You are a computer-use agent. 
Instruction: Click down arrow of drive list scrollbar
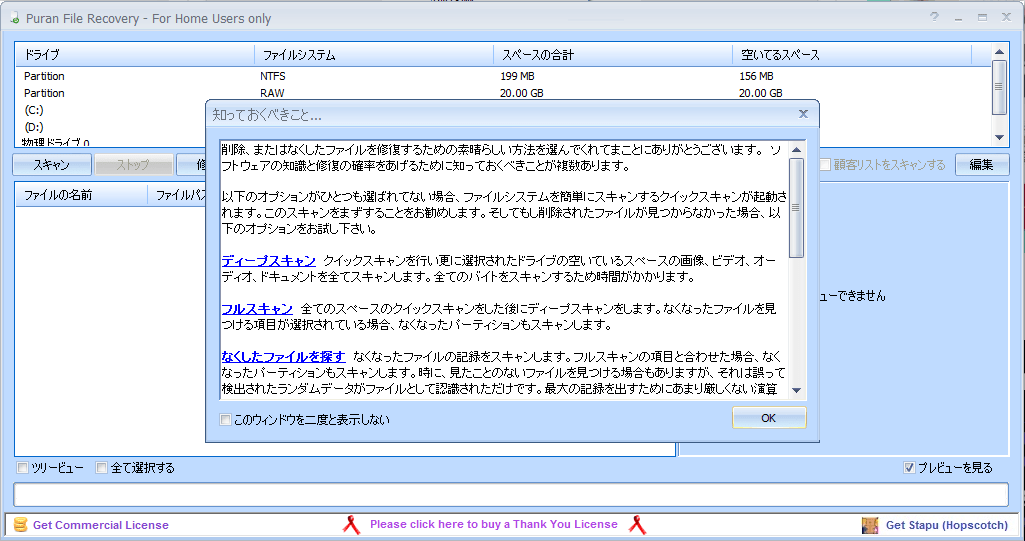[1000, 138]
